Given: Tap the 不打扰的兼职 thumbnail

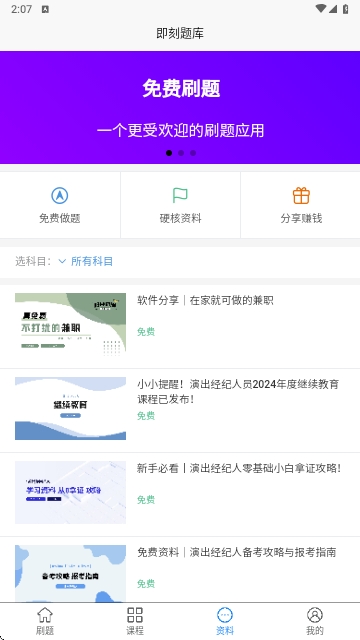Looking at the screenshot, I should point(70,324).
